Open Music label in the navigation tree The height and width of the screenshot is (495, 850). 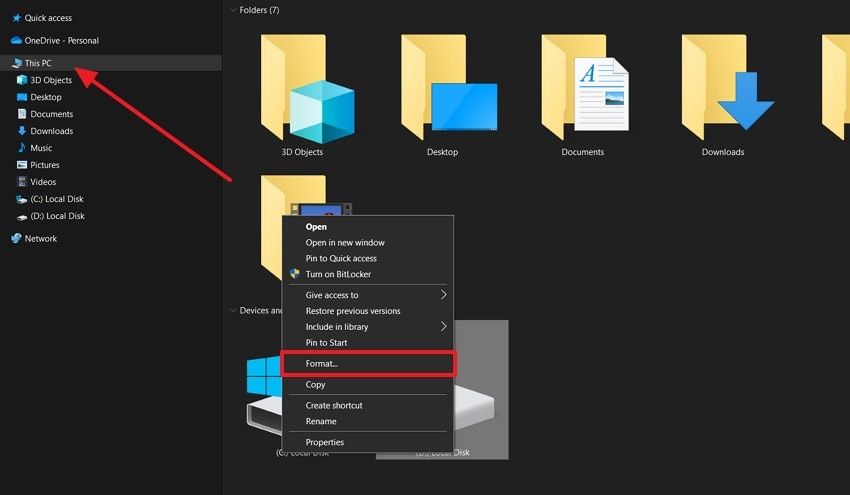coord(41,147)
